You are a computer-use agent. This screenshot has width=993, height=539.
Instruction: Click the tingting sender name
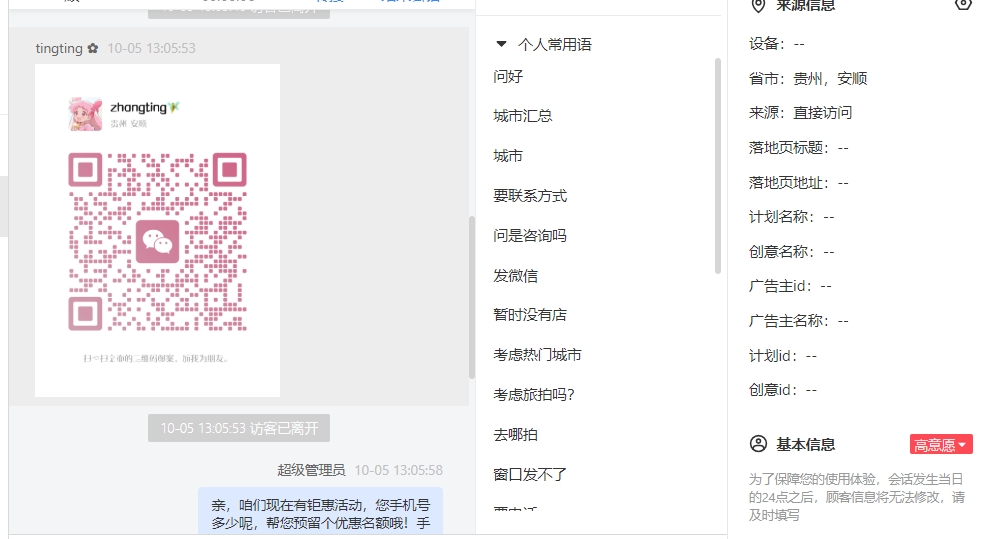point(59,48)
